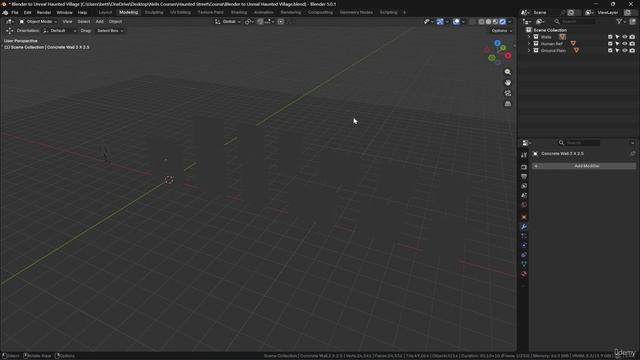Open Global transform orientation dropdown
This screenshot has width=640, height=360.
[228, 22]
